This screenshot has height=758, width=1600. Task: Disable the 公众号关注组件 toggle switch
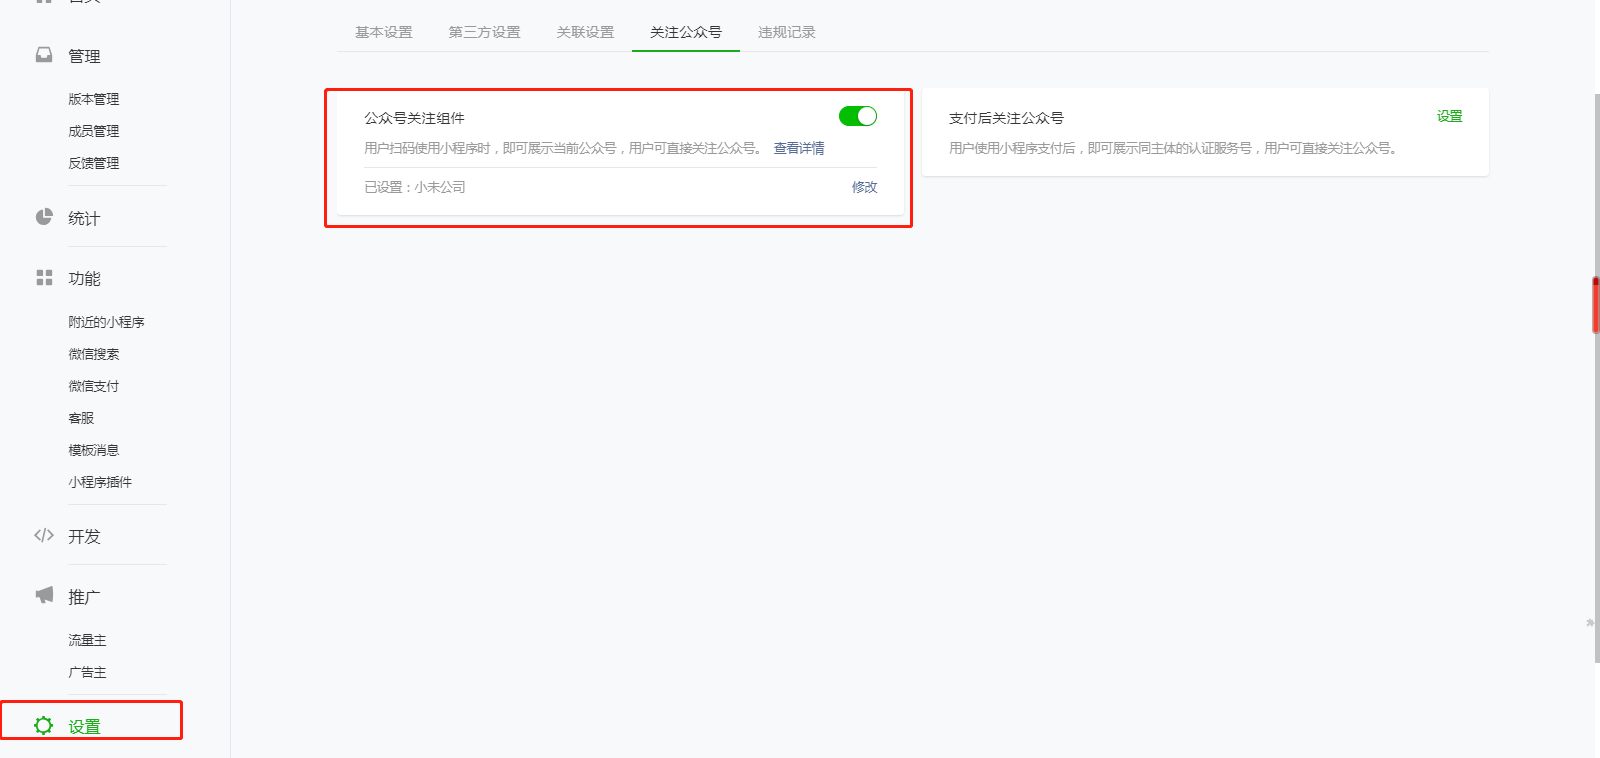point(857,116)
